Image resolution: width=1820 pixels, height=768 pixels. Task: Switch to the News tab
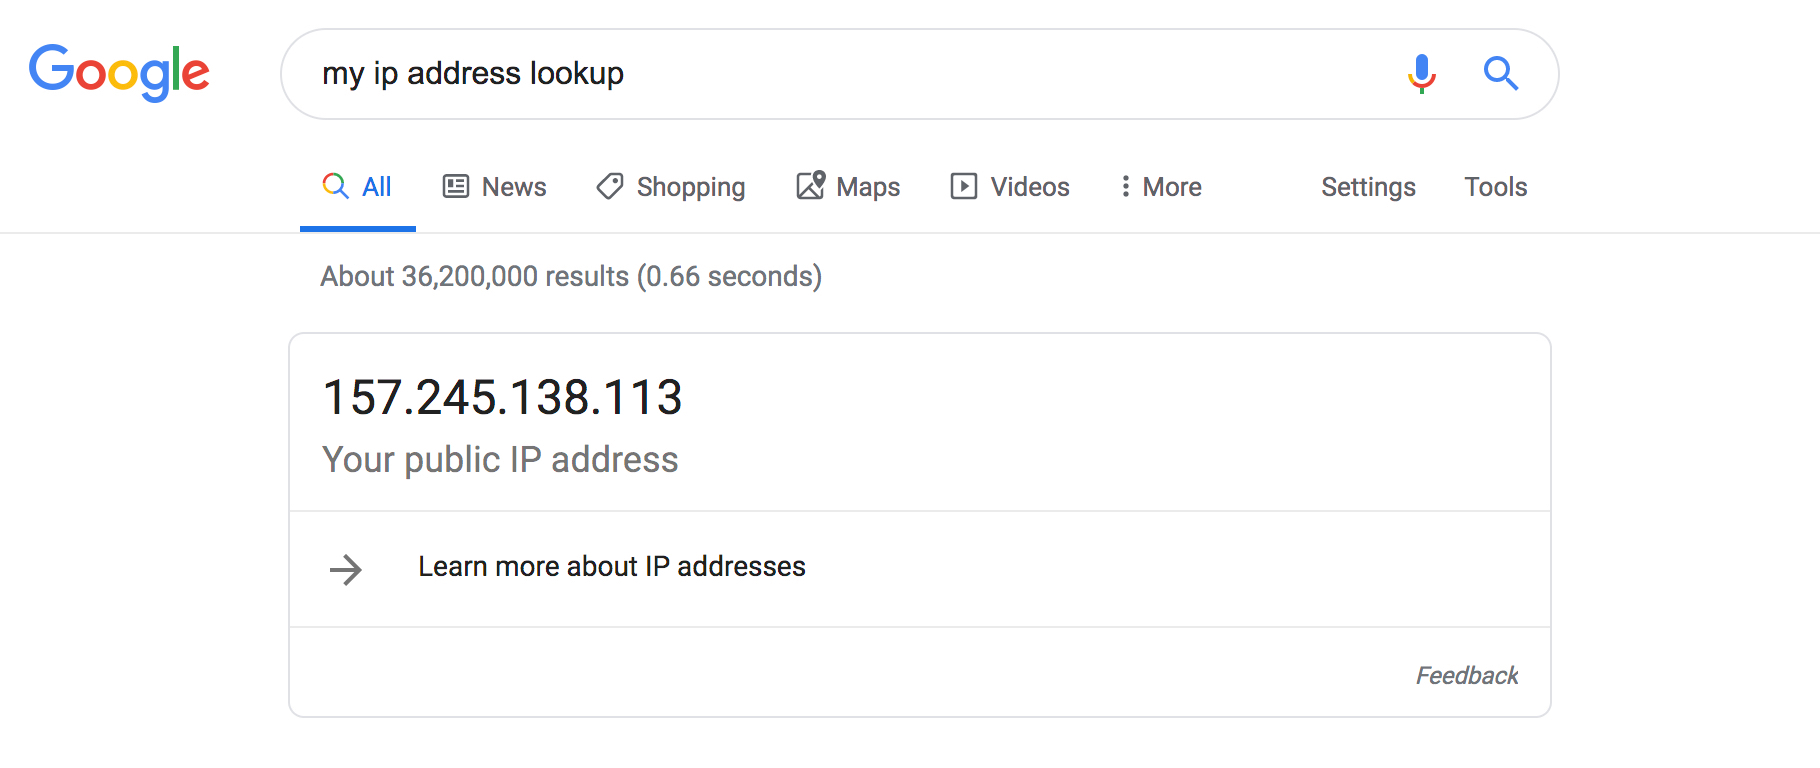click(x=514, y=187)
